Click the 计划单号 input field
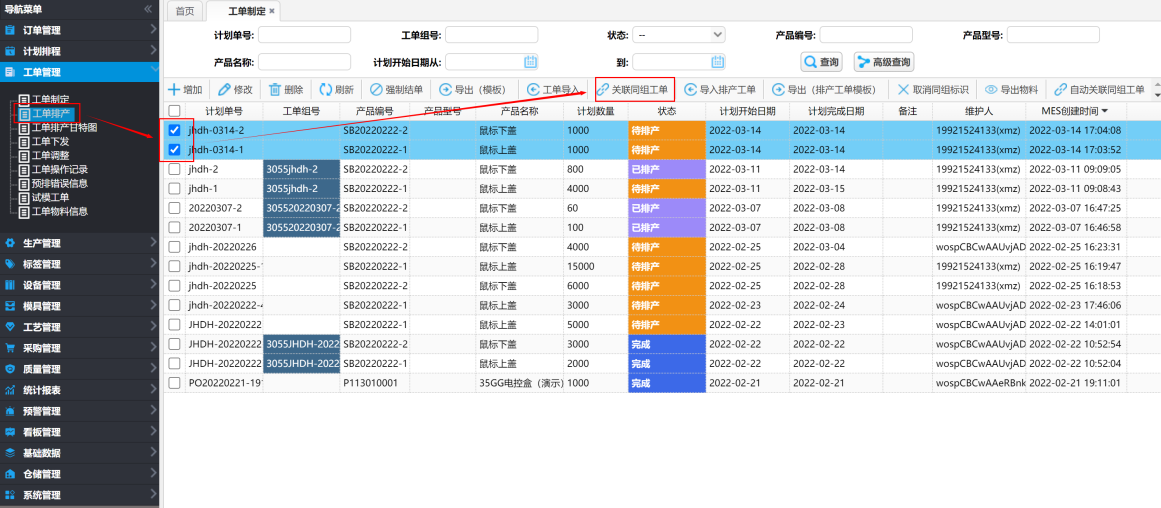 [x=304, y=35]
